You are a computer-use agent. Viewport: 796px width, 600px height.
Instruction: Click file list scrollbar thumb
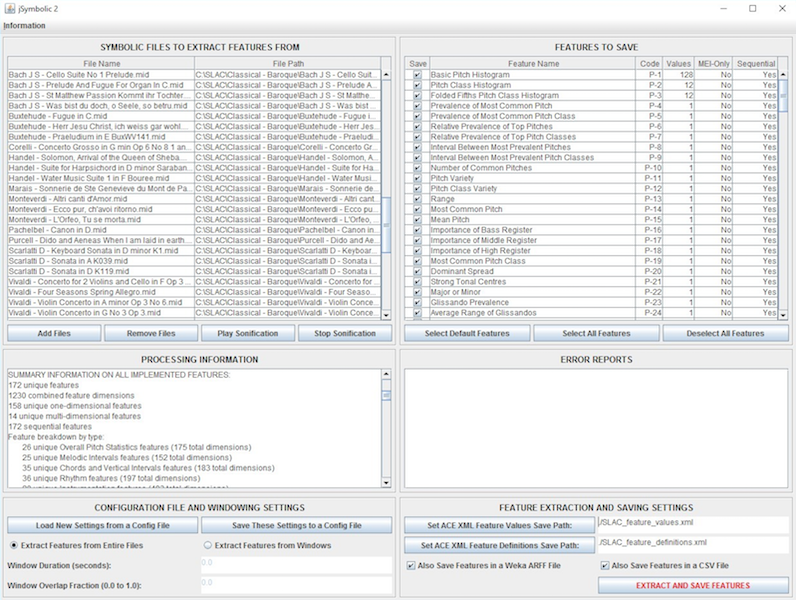pyautogui.click(x=386, y=225)
